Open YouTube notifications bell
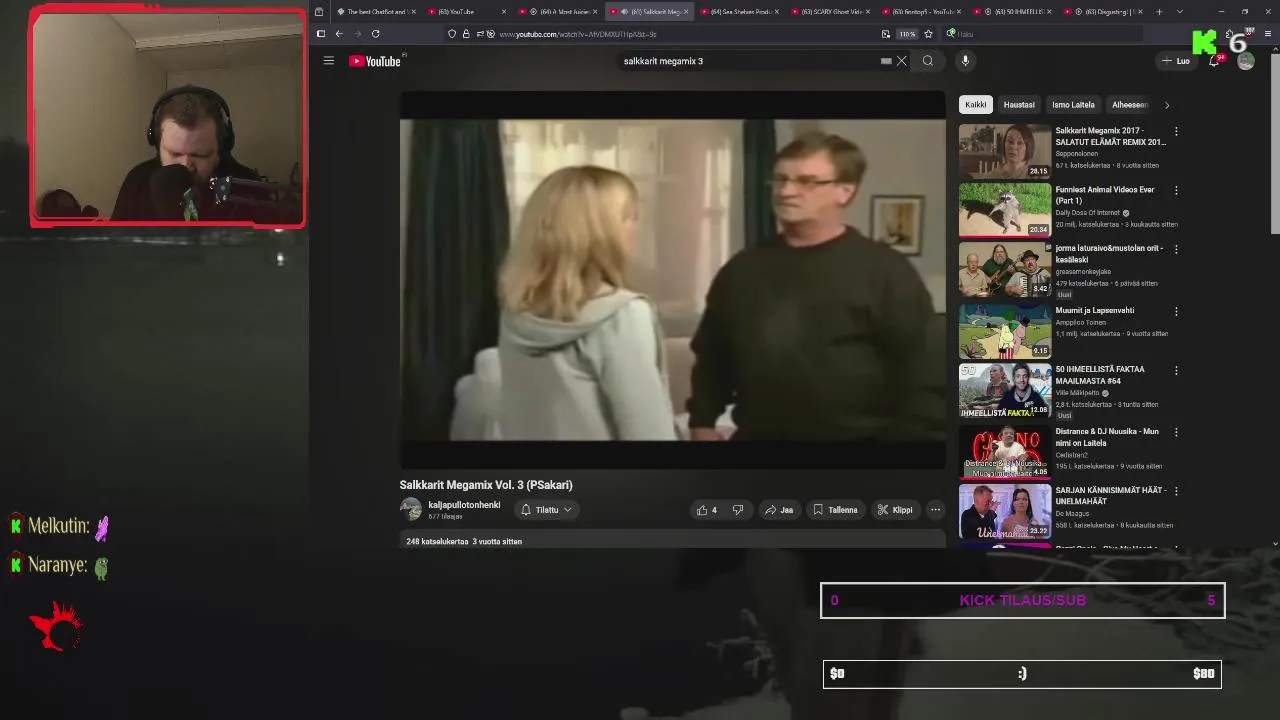Screen dimensions: 1280x720 point(1214,61)
